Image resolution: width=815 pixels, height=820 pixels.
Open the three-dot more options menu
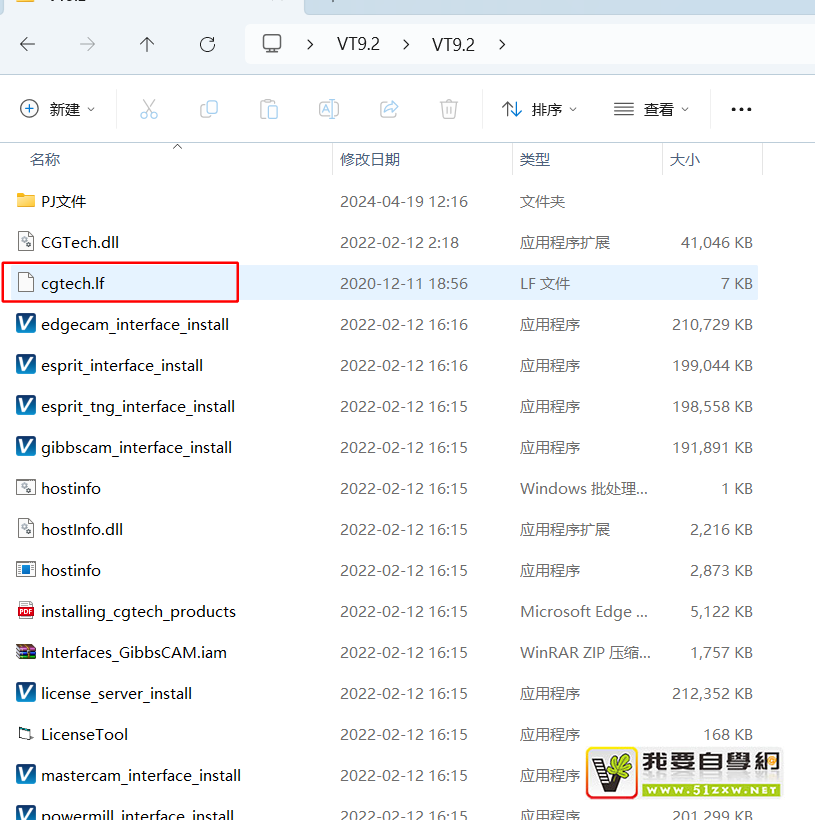(x=741, y=109)
